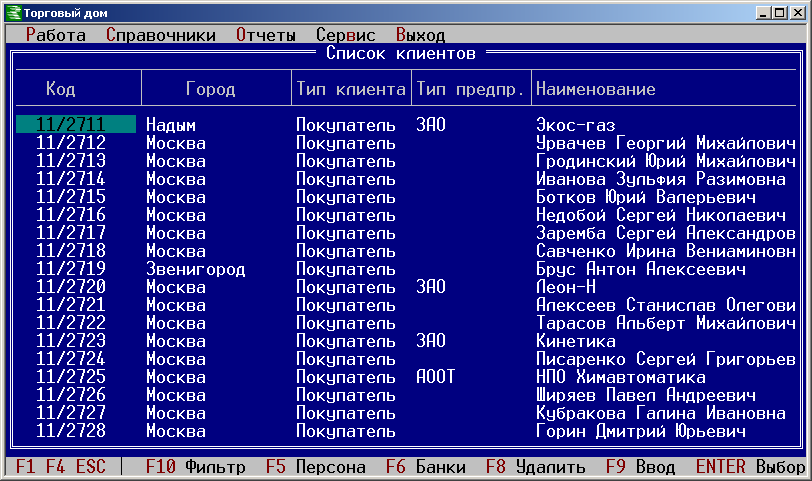Click client name Леон-Н
This screenshot has width=812, height=481.
pos(566,286)
